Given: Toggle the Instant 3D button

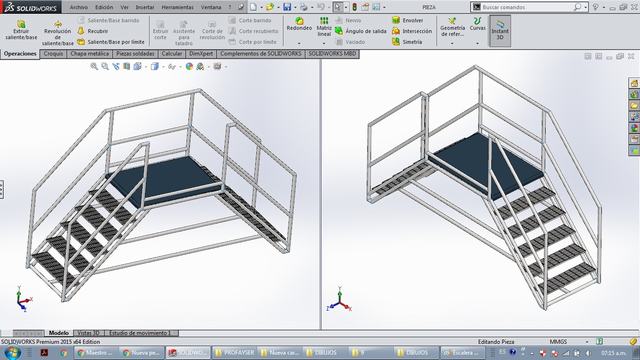Looking at the screenshot, I should 500,31.
